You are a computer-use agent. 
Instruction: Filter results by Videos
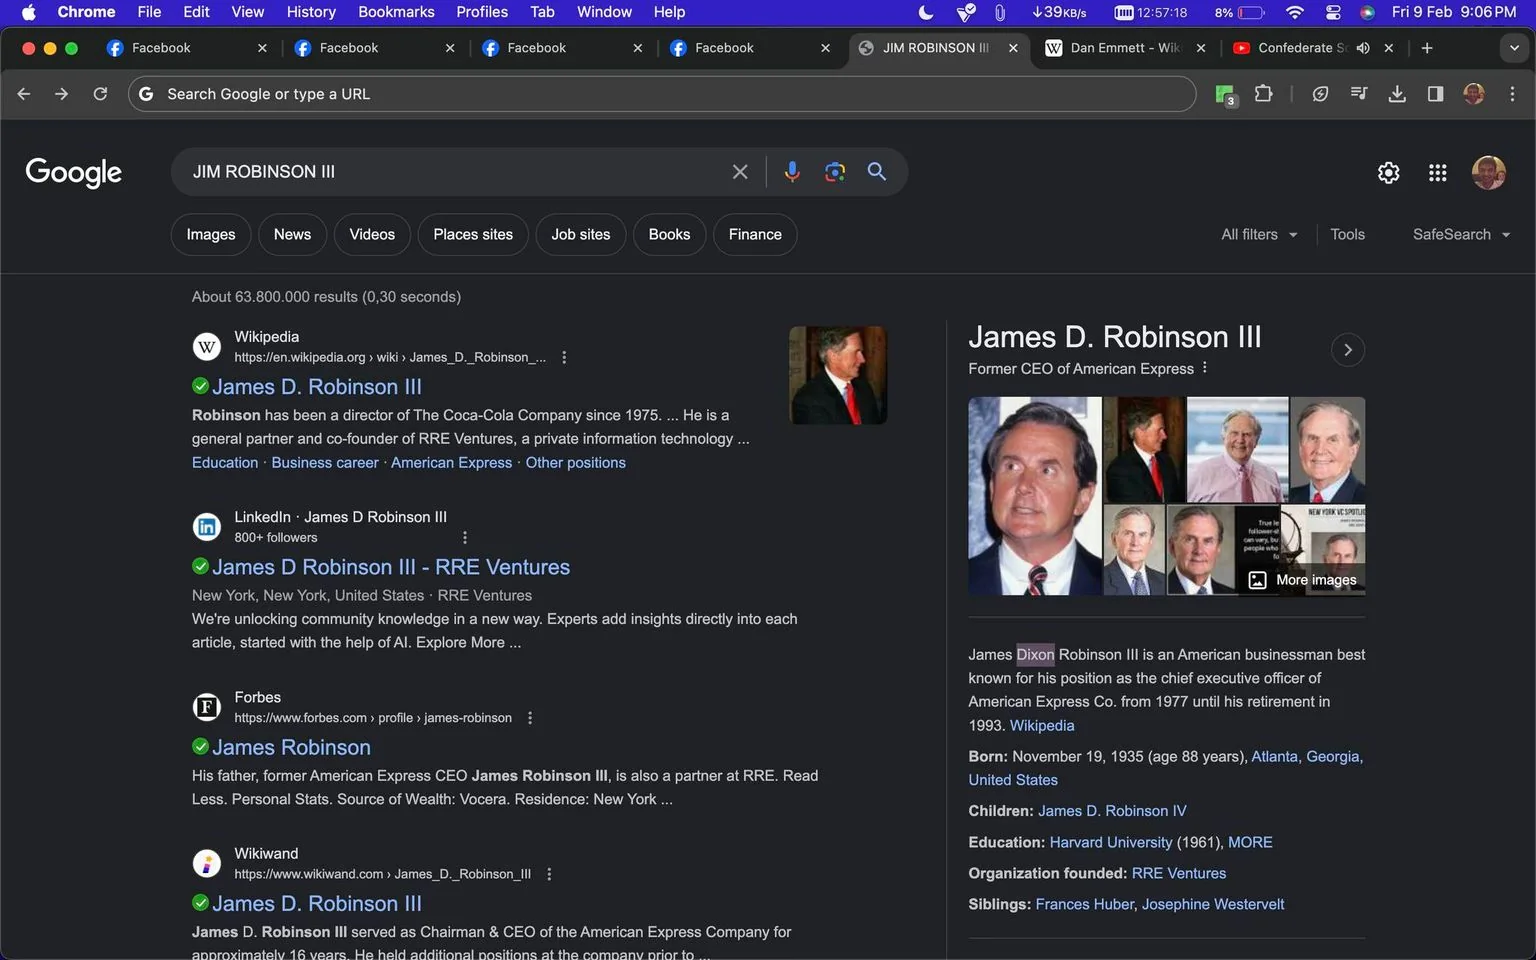372,234
